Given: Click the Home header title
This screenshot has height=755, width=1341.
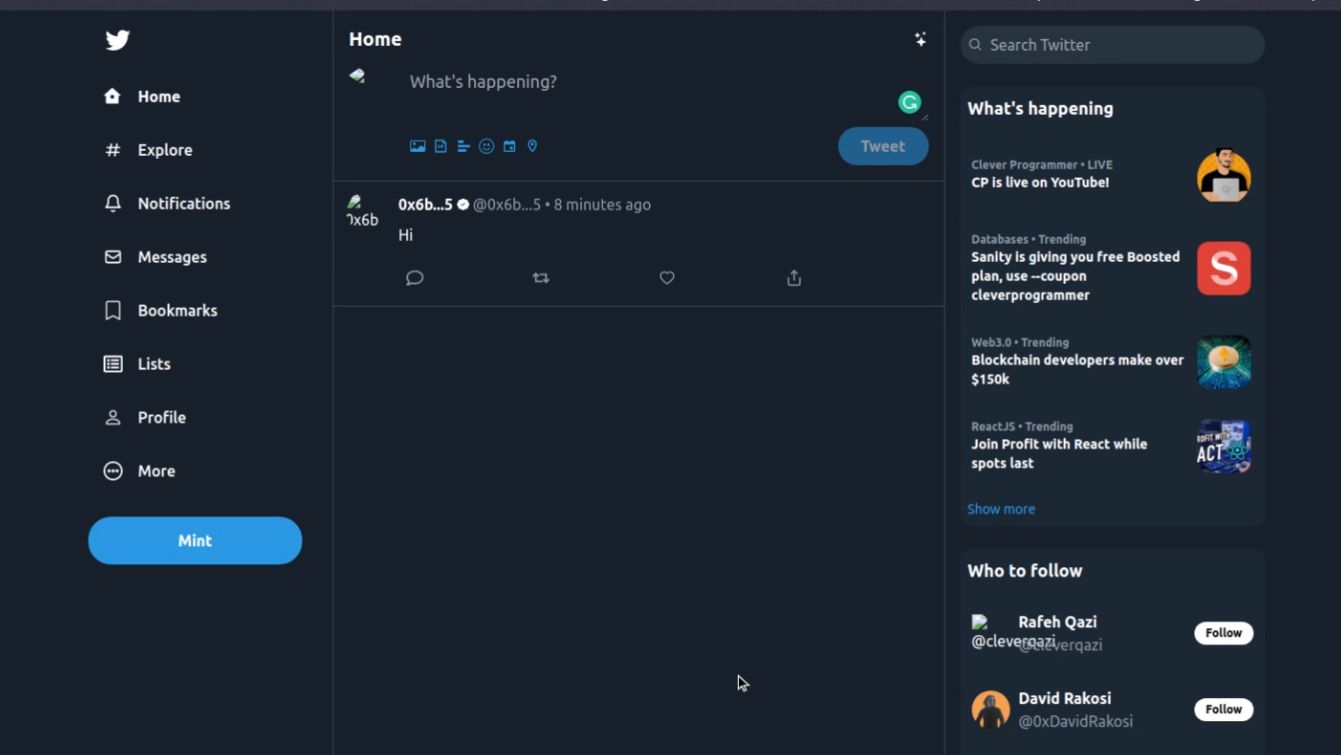Looking at the screenshot, I should pos(375,40).
